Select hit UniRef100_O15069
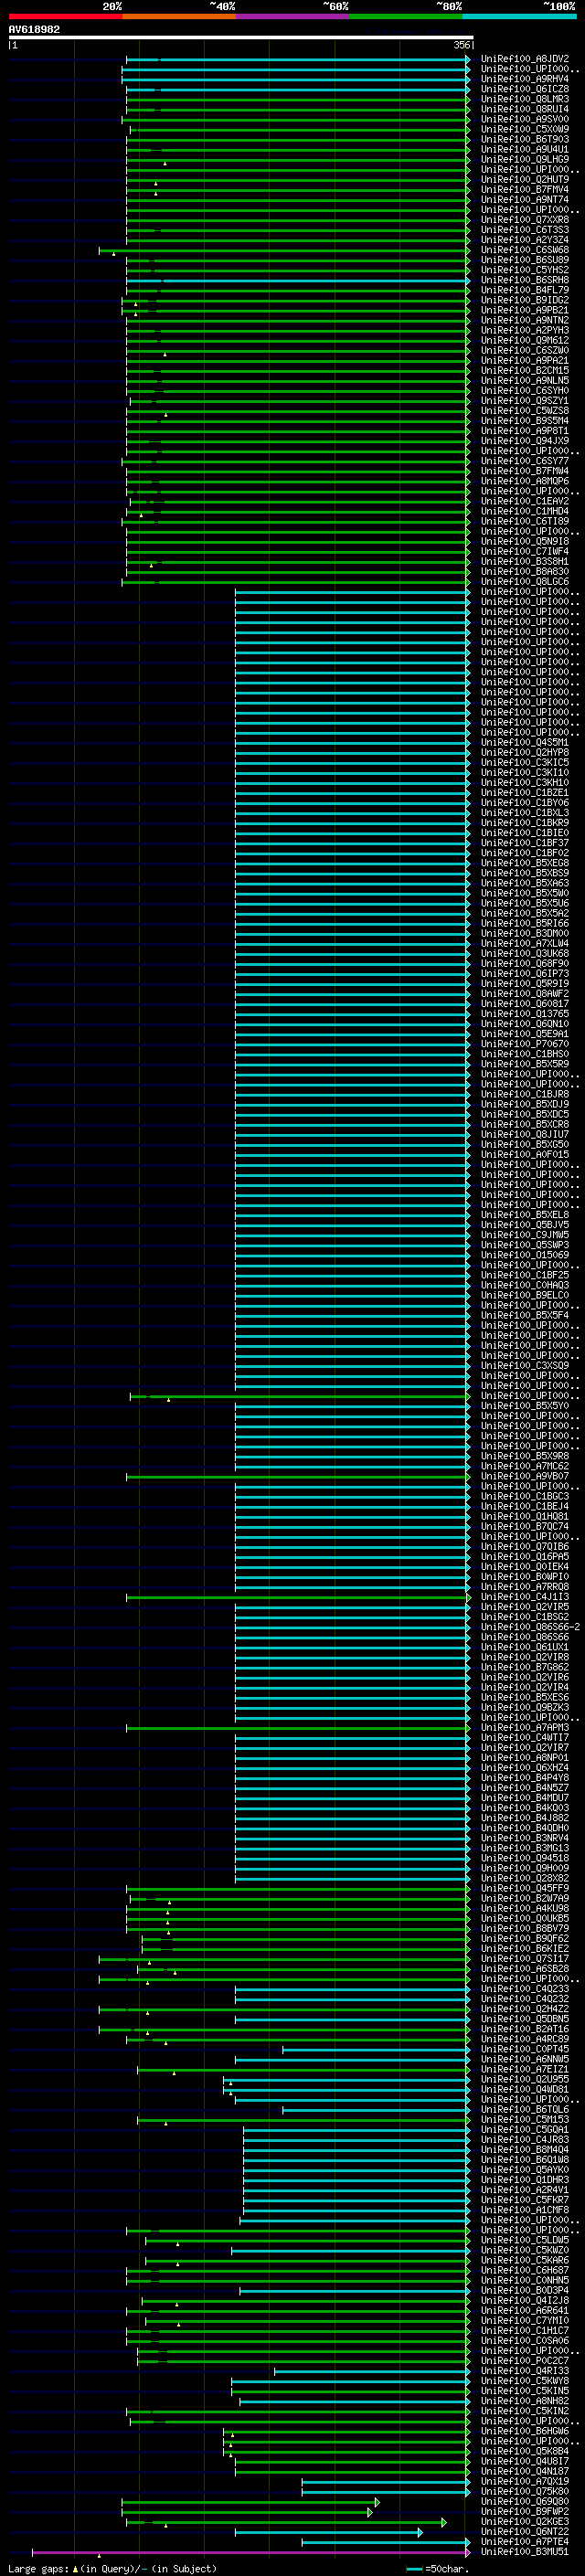 (525, 1255)
